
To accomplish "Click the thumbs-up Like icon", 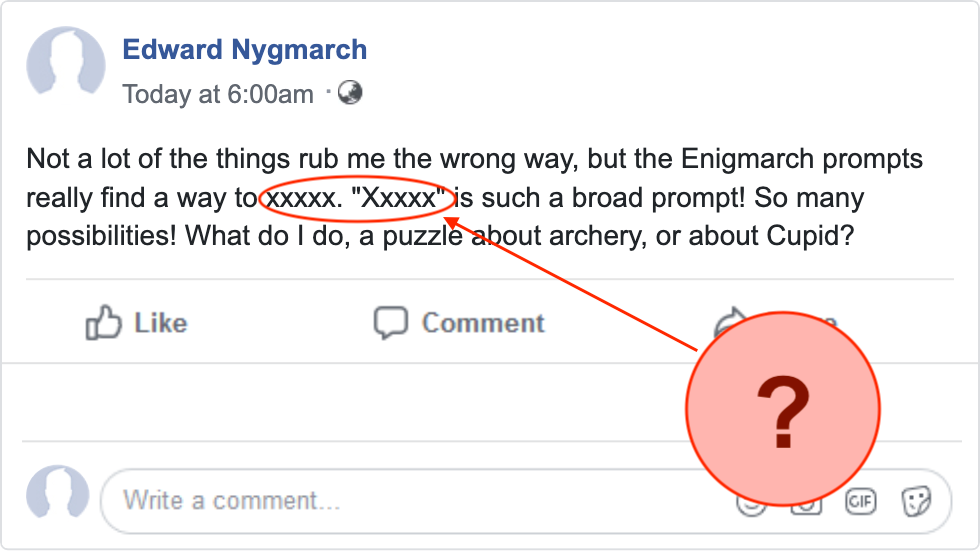I will tap(103, 323).
